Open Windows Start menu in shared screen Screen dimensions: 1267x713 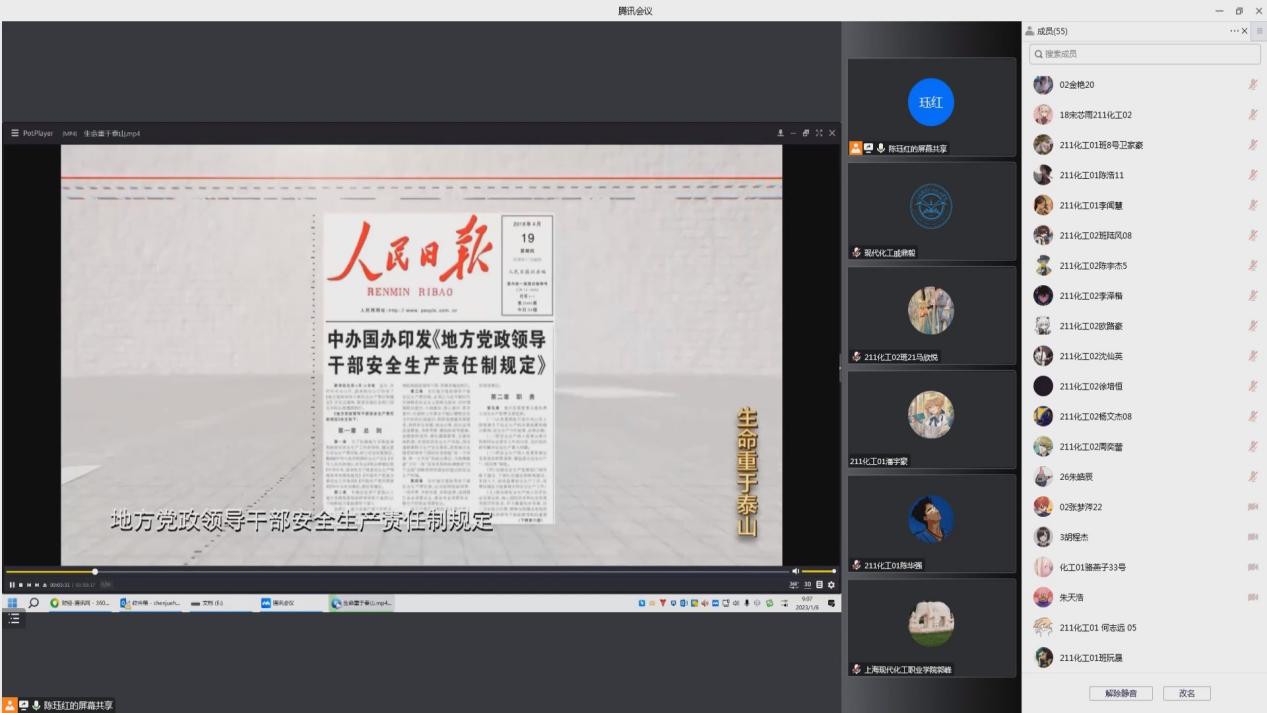[x=13, y=603]
